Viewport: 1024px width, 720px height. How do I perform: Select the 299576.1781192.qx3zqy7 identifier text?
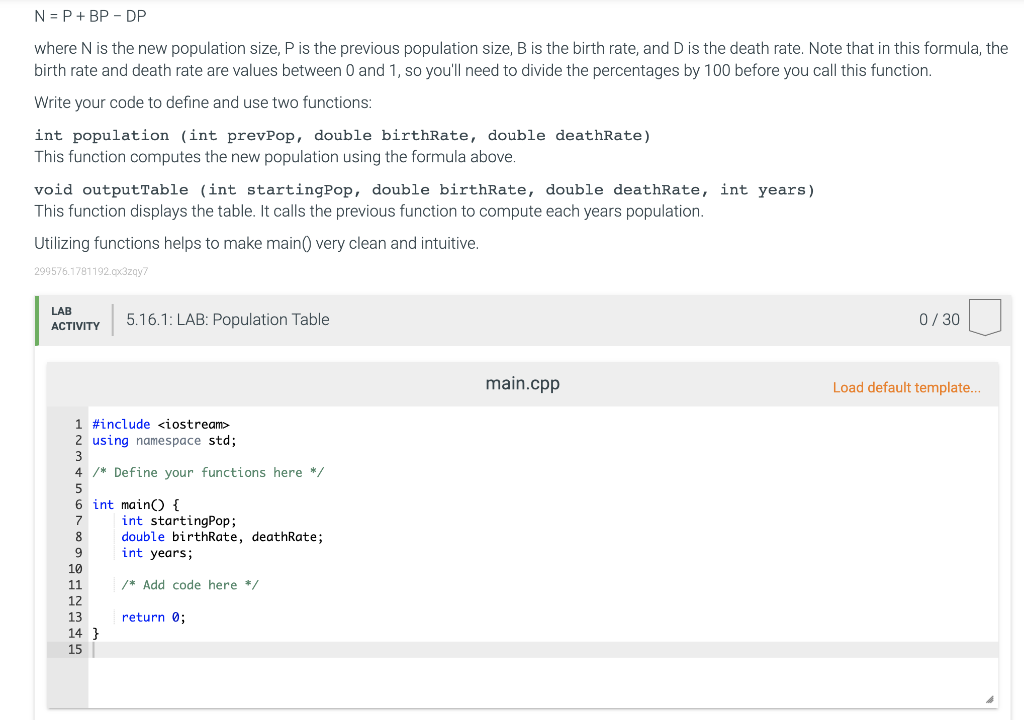[91, 271]
